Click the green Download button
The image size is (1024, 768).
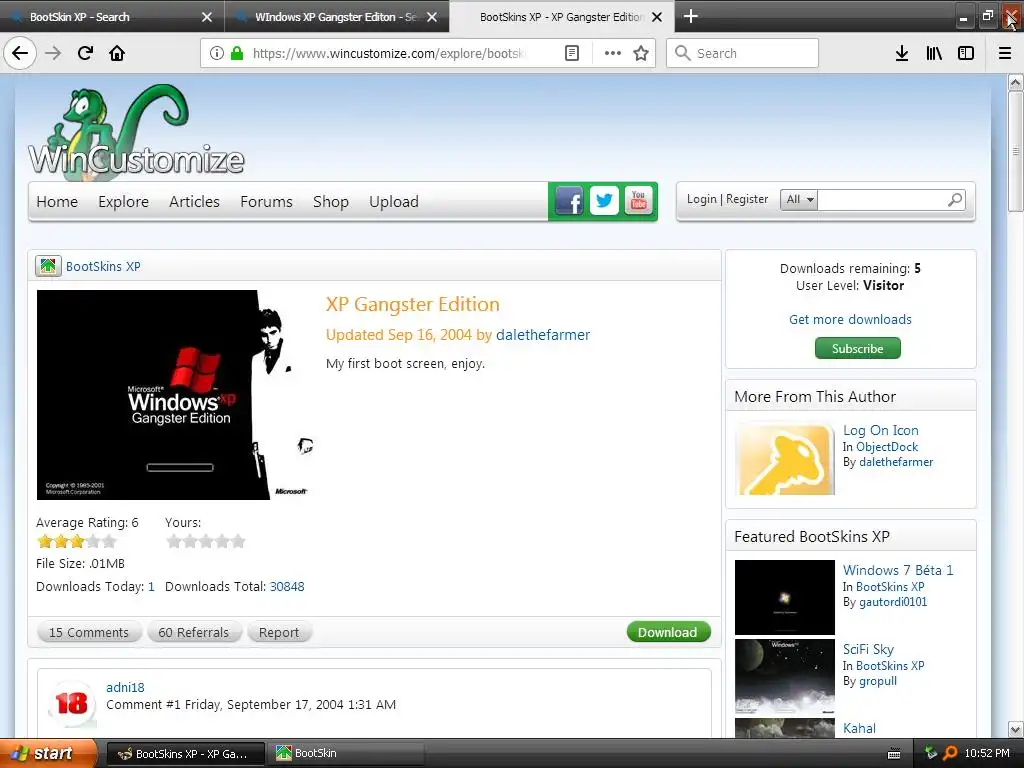(668, 632)
